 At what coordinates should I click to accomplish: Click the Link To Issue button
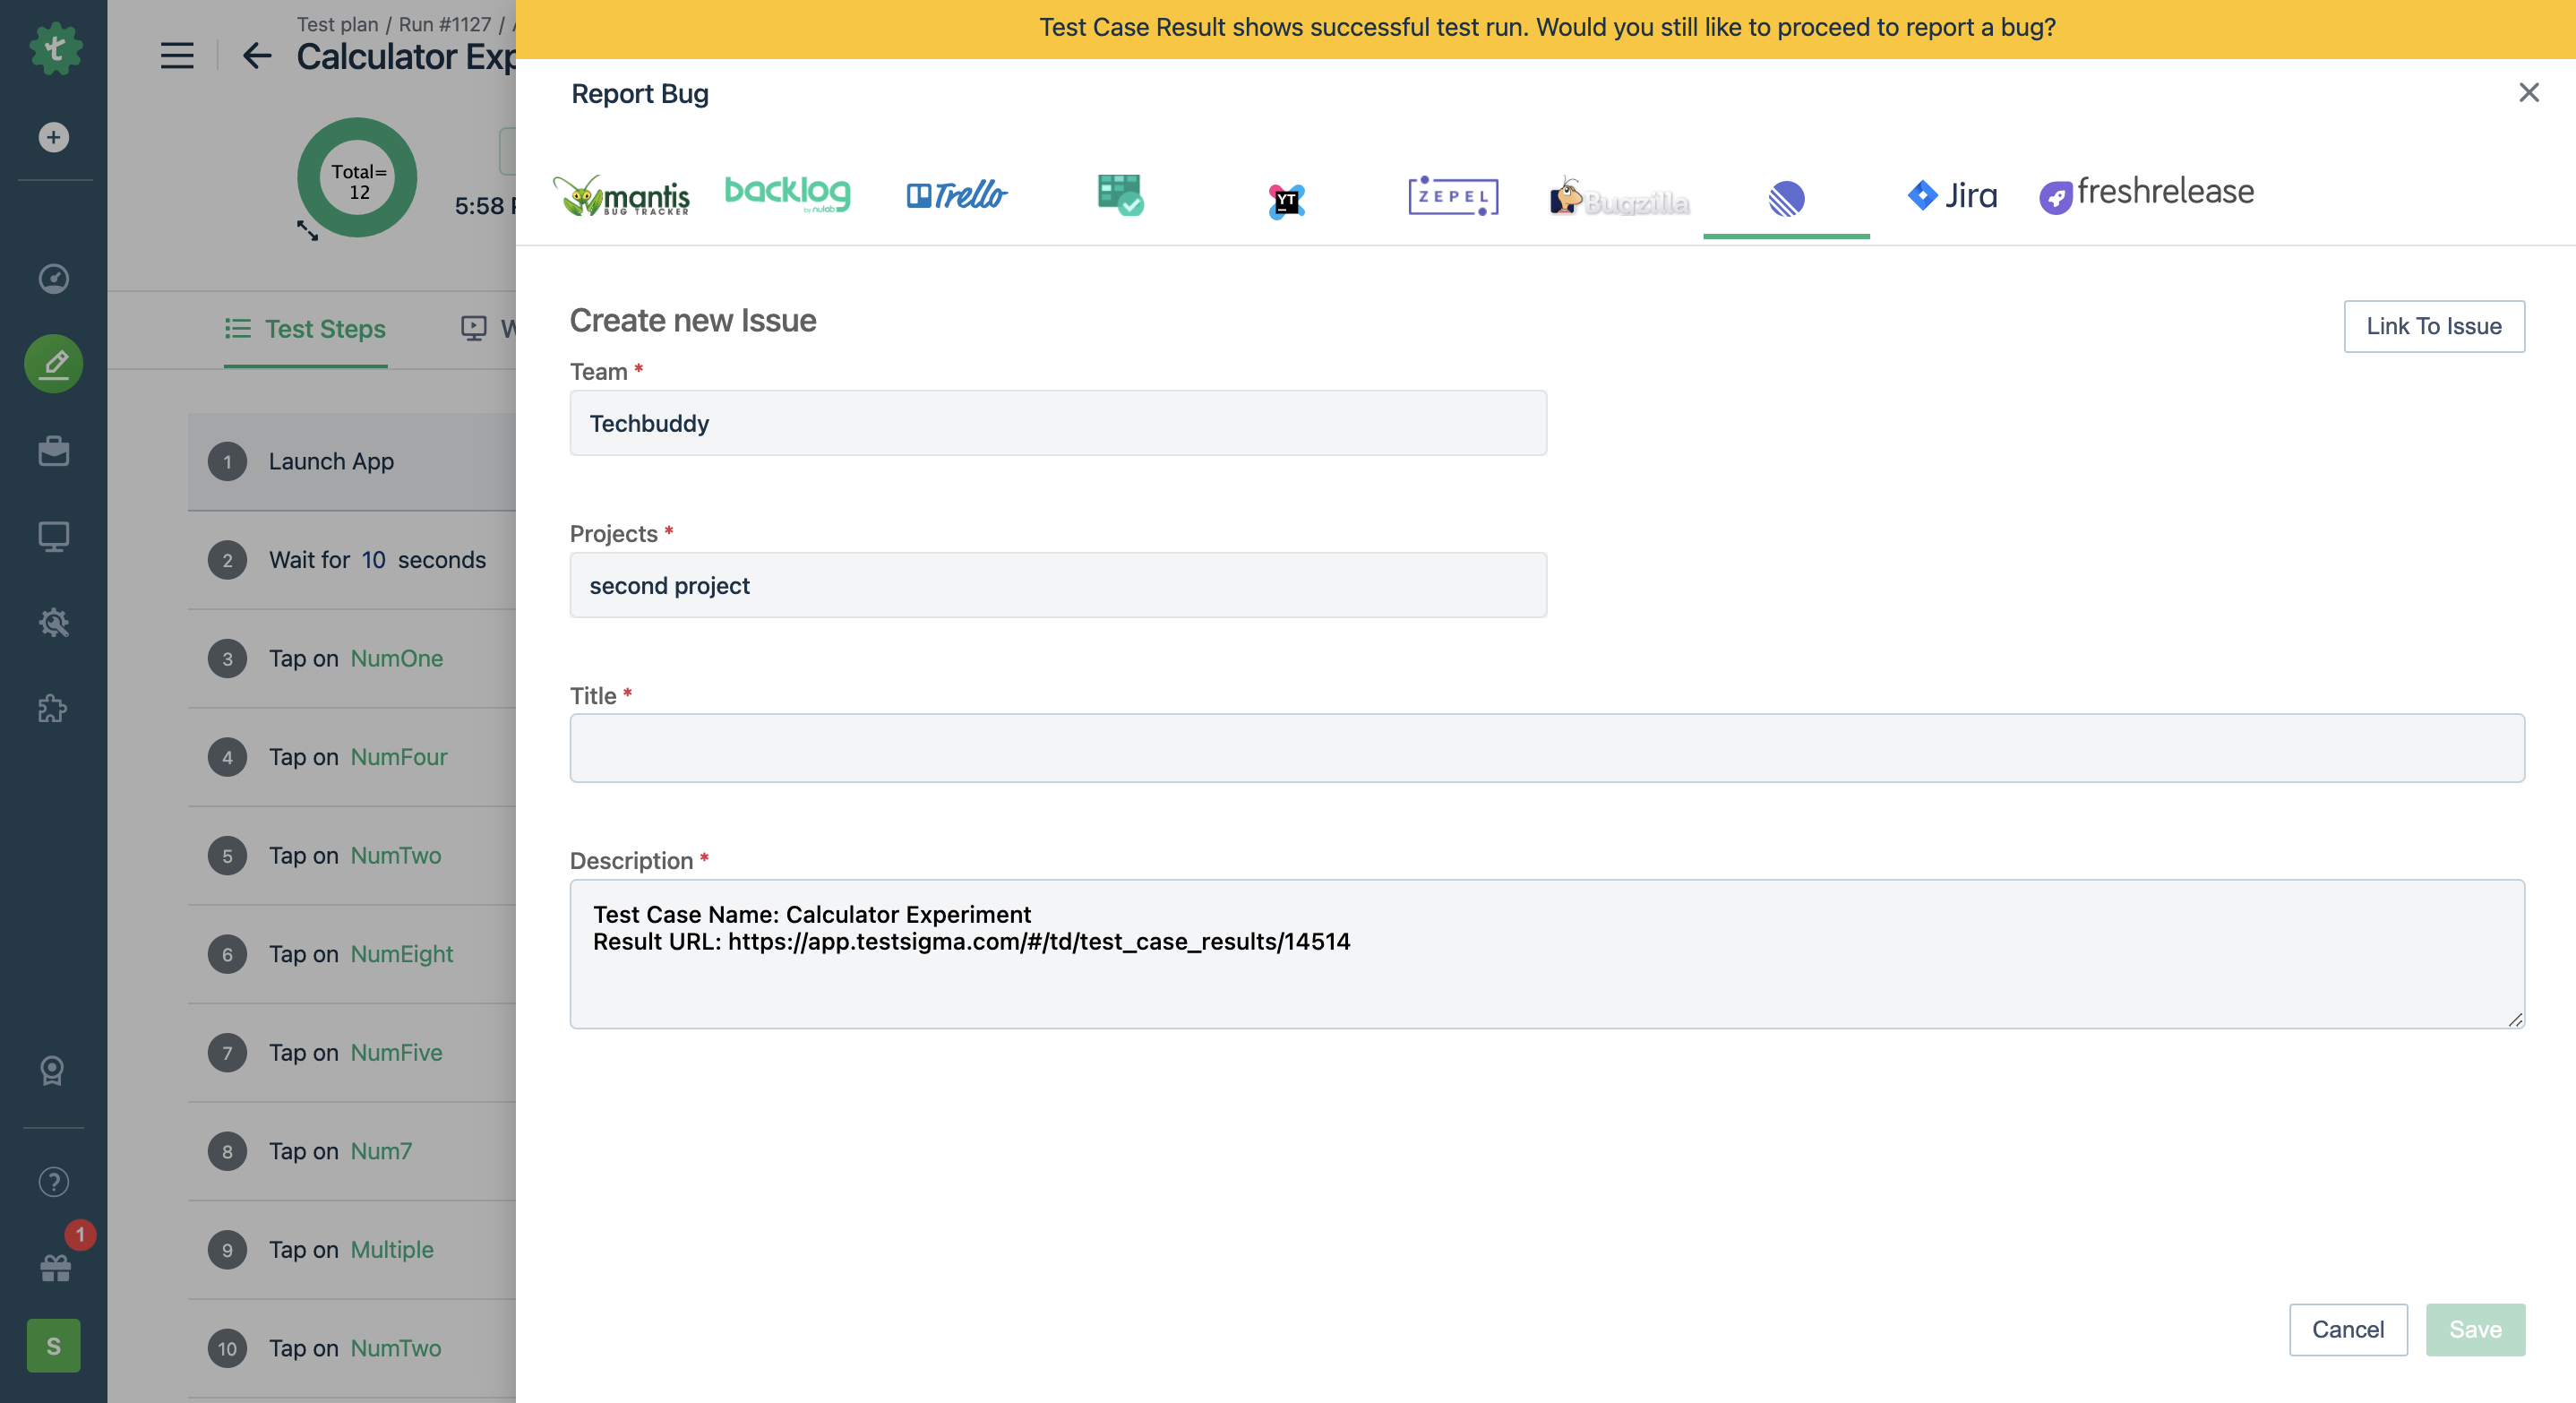[x=2434, y=326]
